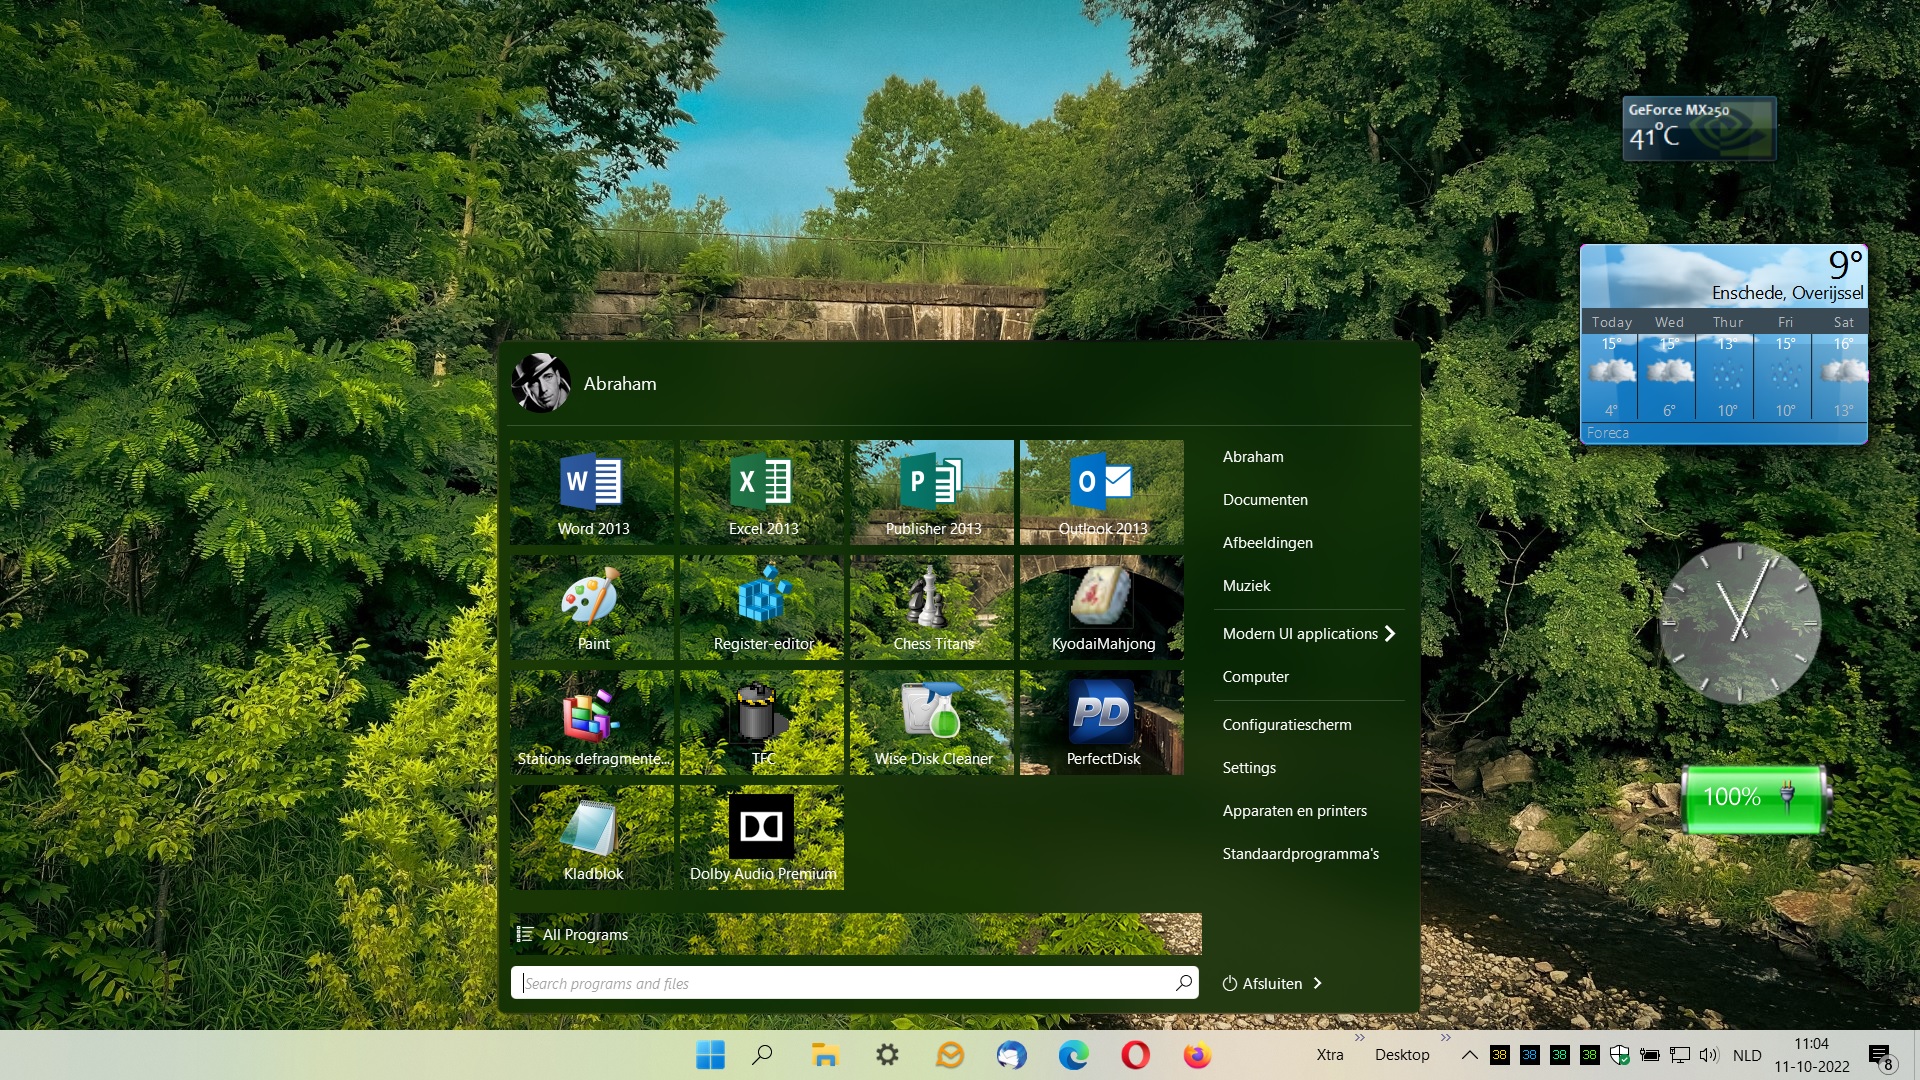The width and height of the screenshot is (1920, 1080).
Task: Click NLD language indicator
Action: 1747,1055
